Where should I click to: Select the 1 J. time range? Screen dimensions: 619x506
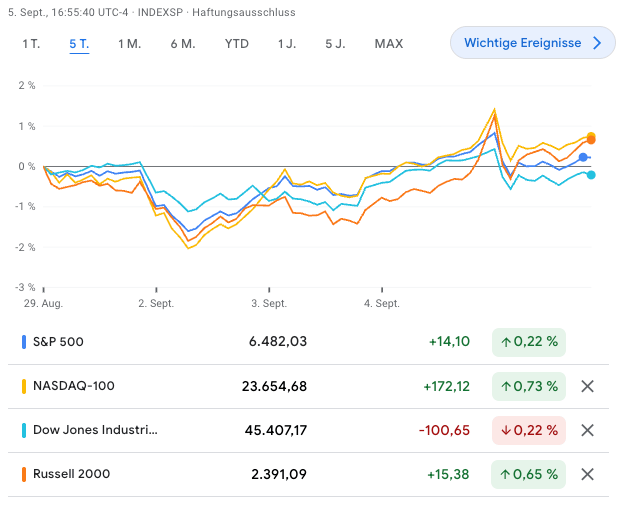point(287,43)
